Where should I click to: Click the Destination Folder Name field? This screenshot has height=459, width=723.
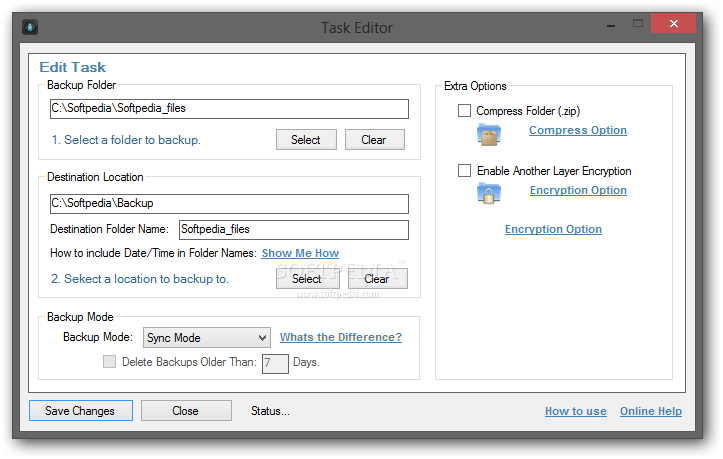point(293,230)
